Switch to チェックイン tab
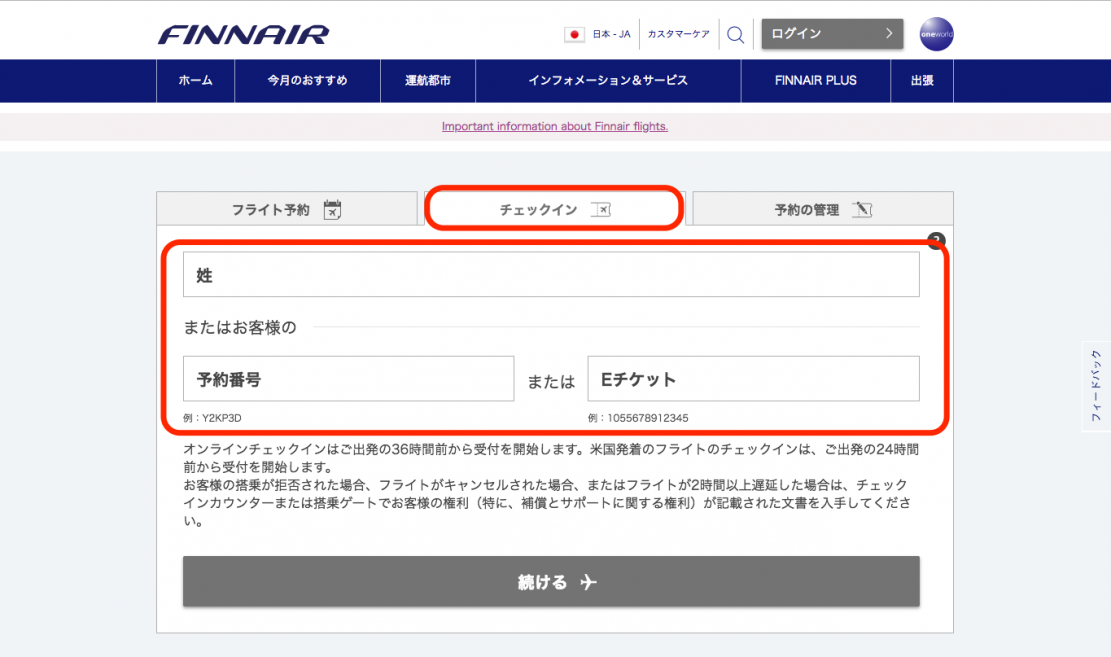 click(555, 208)
